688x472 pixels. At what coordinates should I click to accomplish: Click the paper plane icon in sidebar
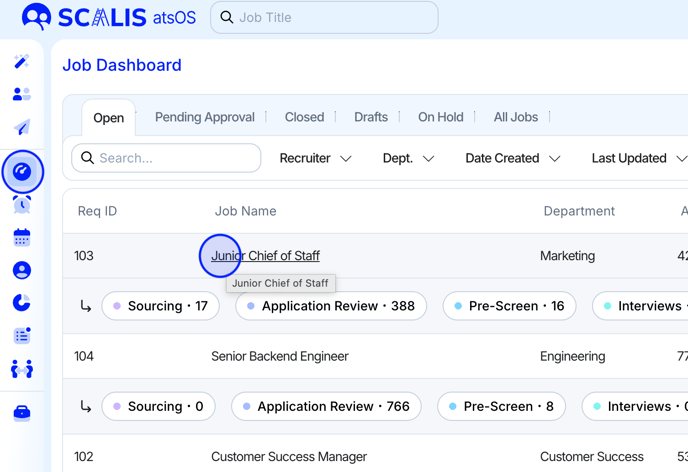click(x=22, y=127)
